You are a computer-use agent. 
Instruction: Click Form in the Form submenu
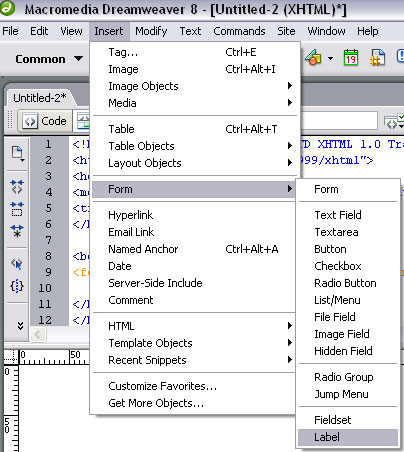(x=348, y=189)
